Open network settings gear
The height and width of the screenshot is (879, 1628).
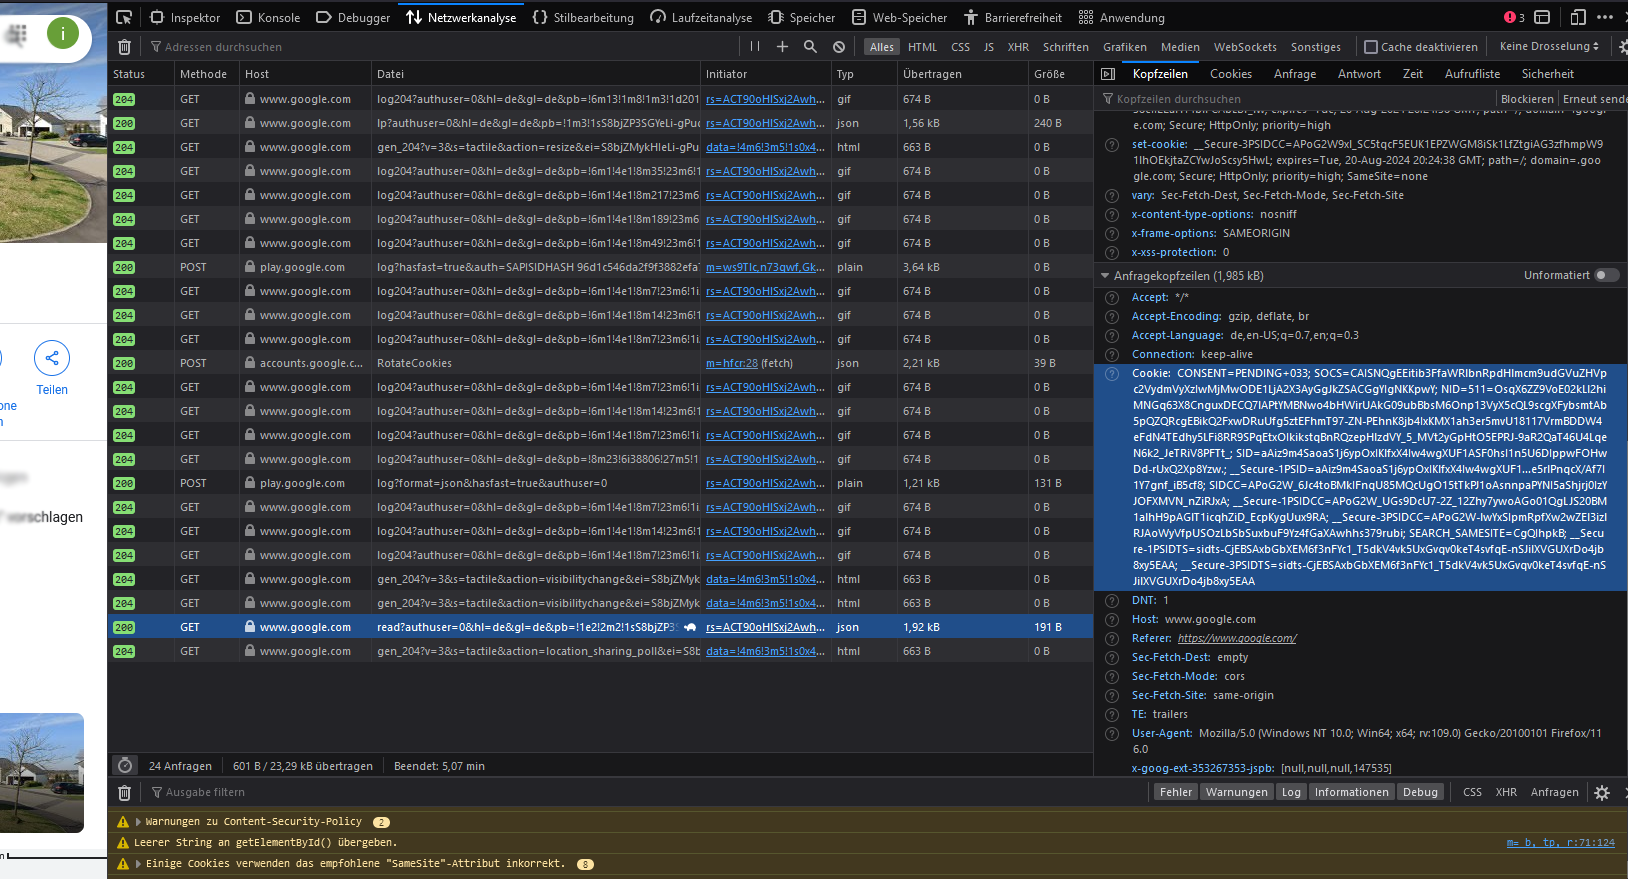(x=1622, y=47)
